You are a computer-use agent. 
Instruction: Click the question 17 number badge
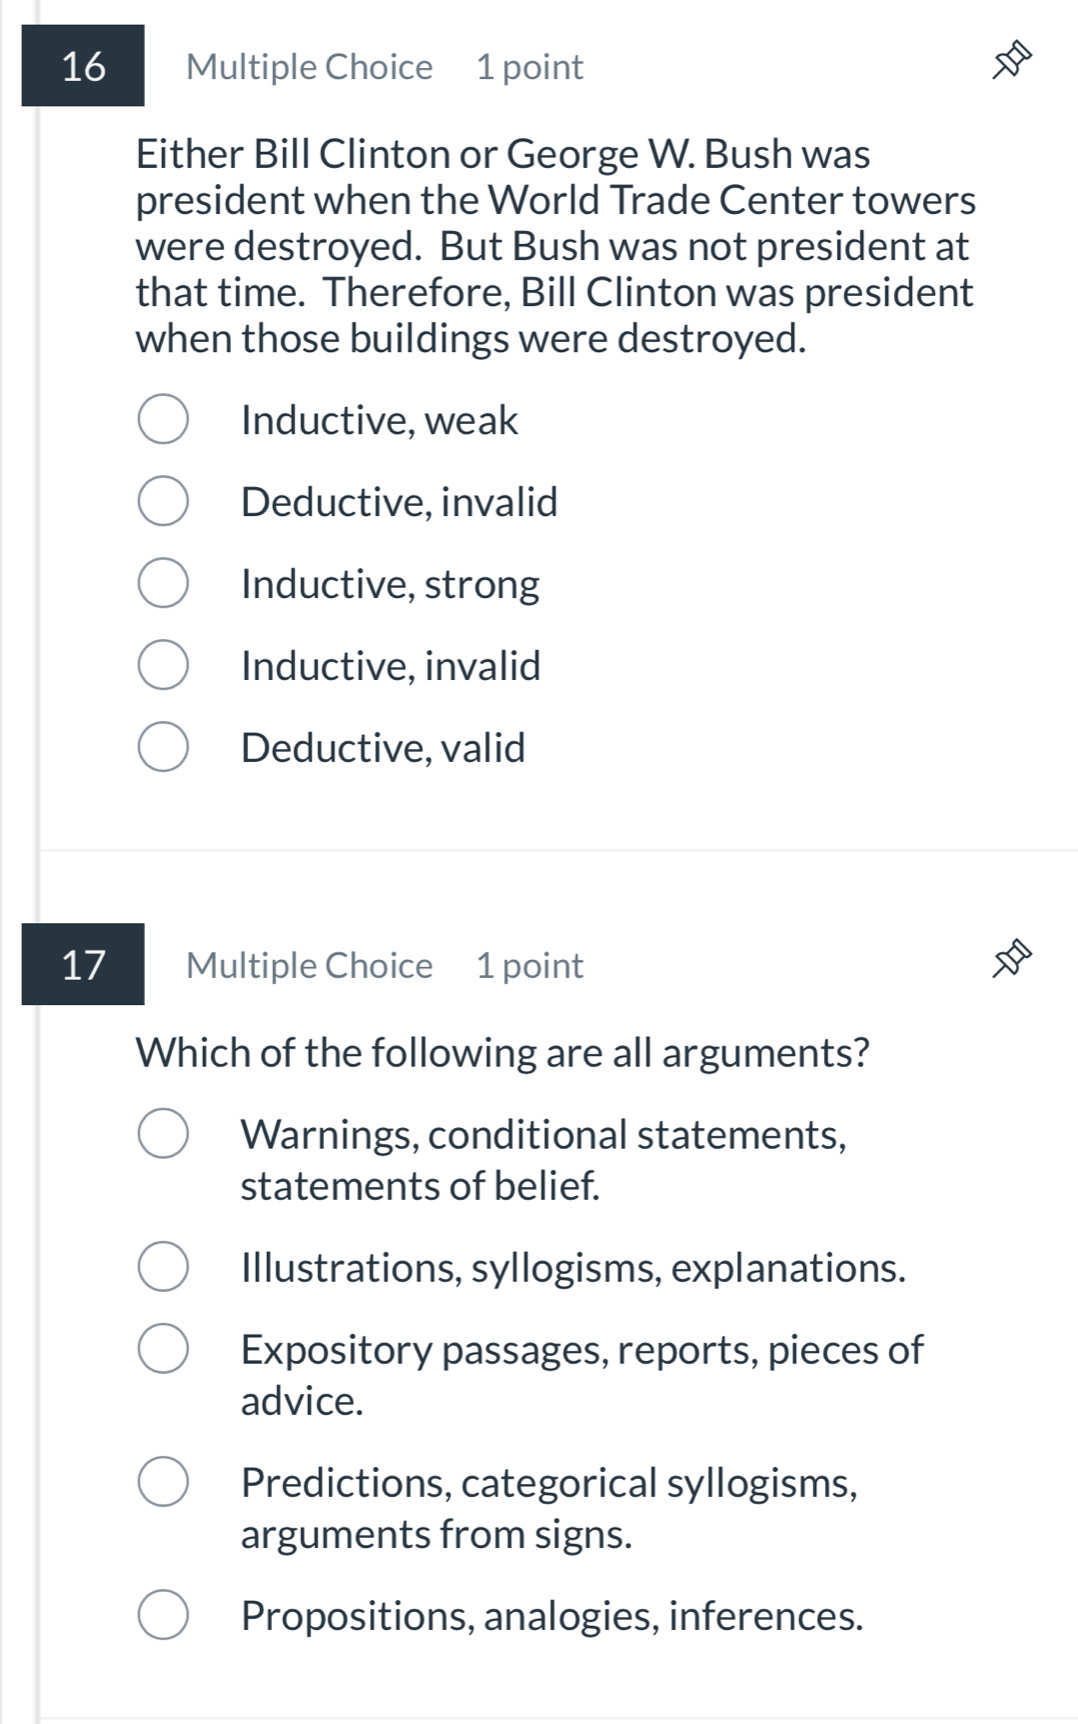pos(83,965)
